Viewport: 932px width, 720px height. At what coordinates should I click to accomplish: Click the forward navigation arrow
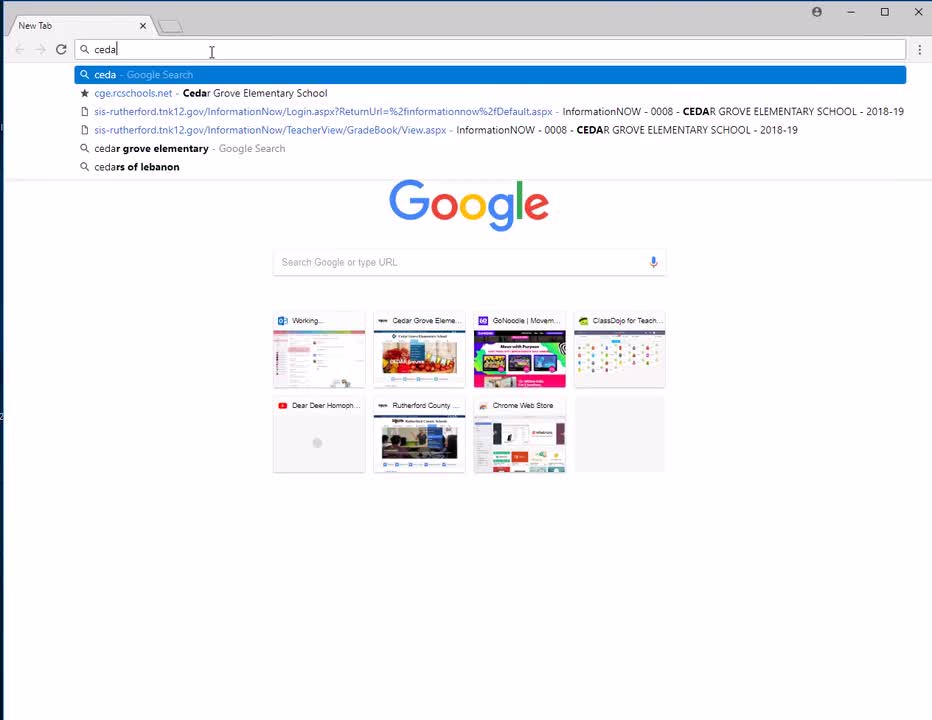[x=40, y=49]
